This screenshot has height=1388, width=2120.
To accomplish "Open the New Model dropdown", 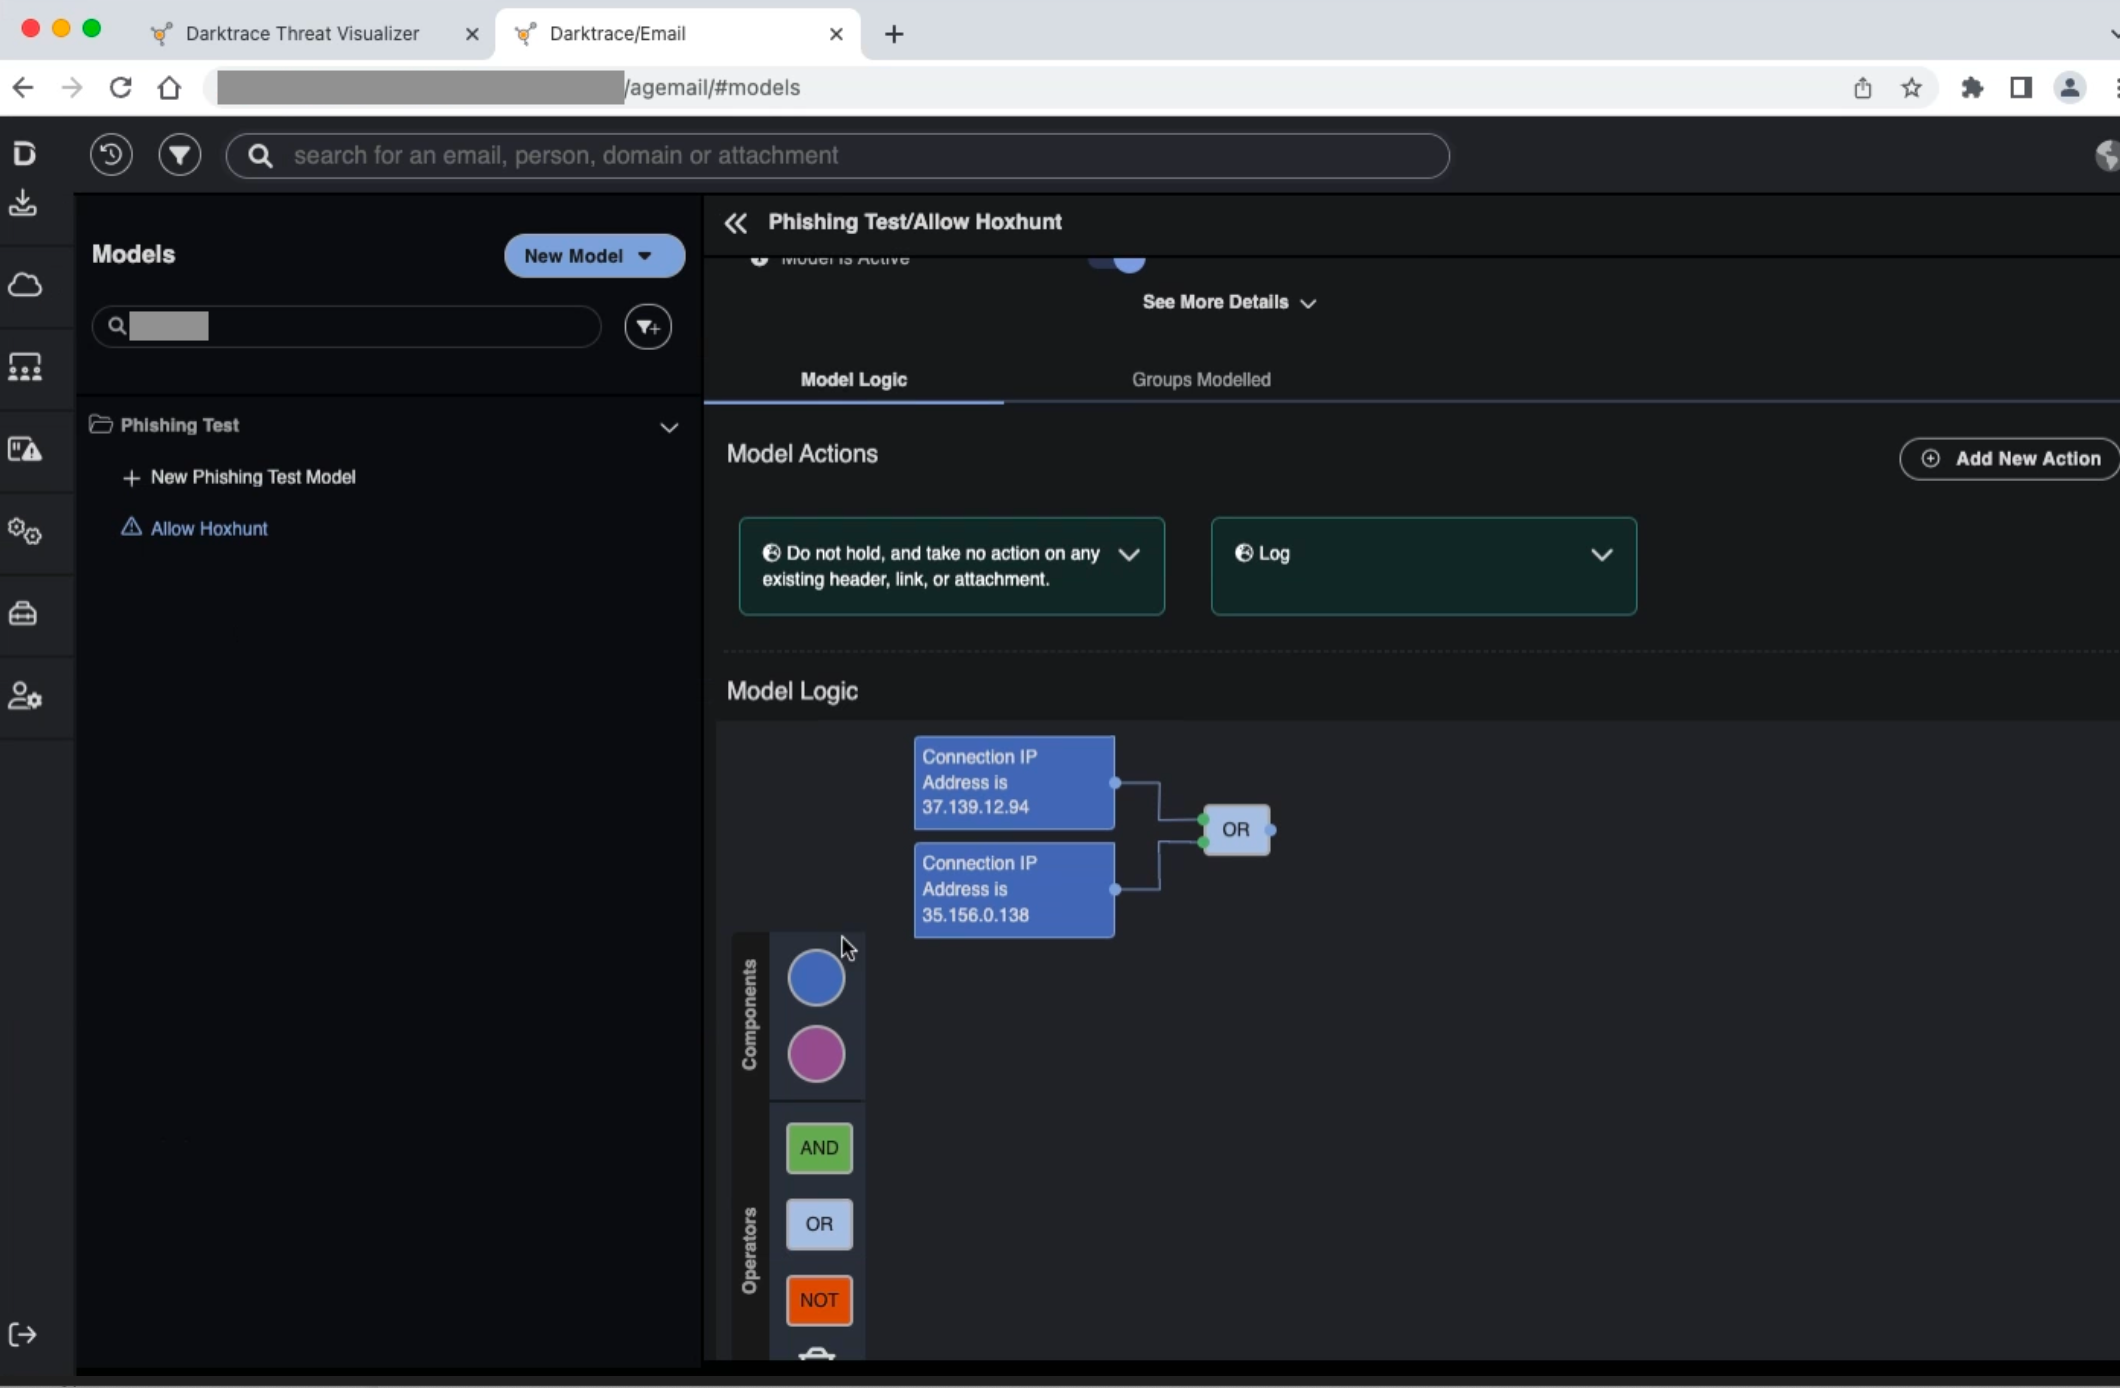I will click(594, 256).
